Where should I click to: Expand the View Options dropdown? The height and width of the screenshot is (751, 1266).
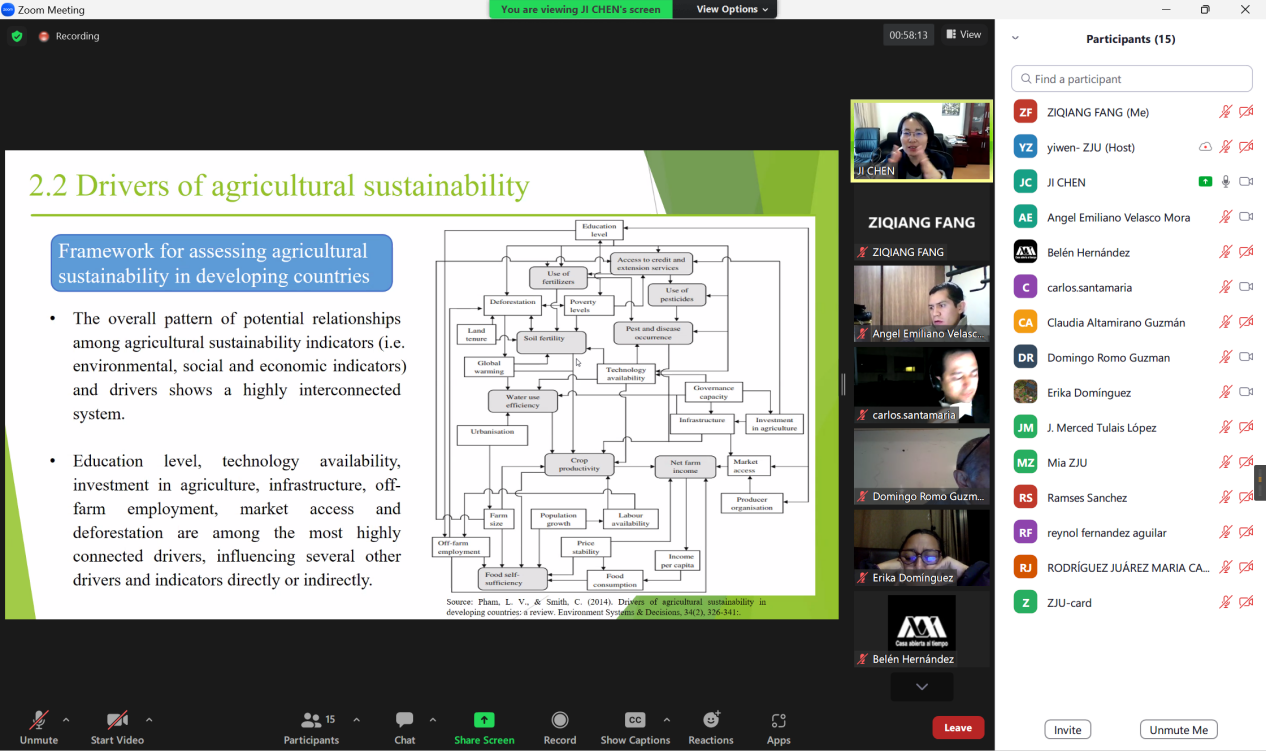click(732, 9)
